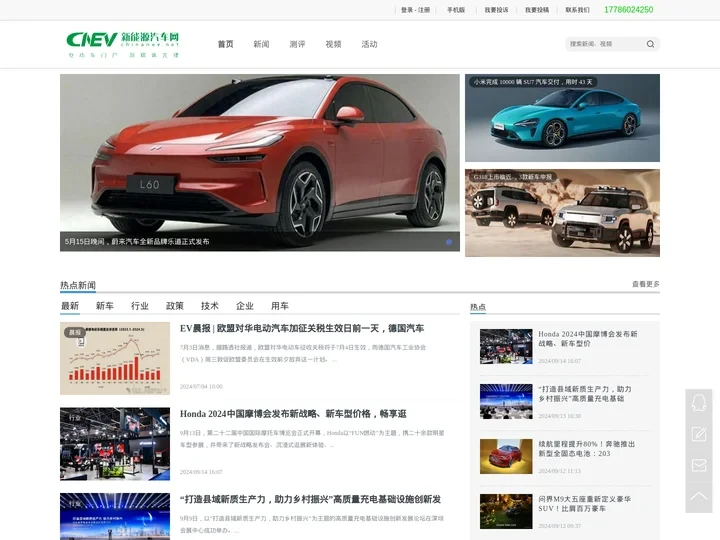Viewport: 720px width, 540px height.
Task: Open sidebar 打造县域新质生产力 title
Action: pyautogui.click(x=585, y=394)
